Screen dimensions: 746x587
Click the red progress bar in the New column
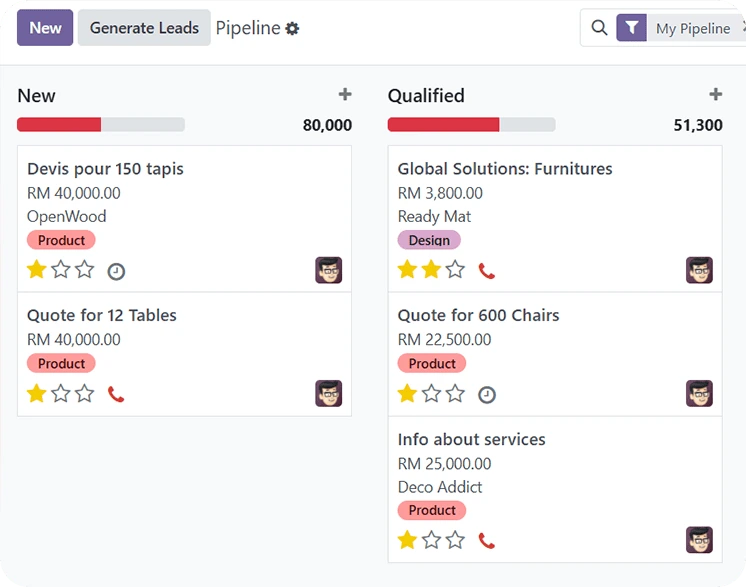59,125
